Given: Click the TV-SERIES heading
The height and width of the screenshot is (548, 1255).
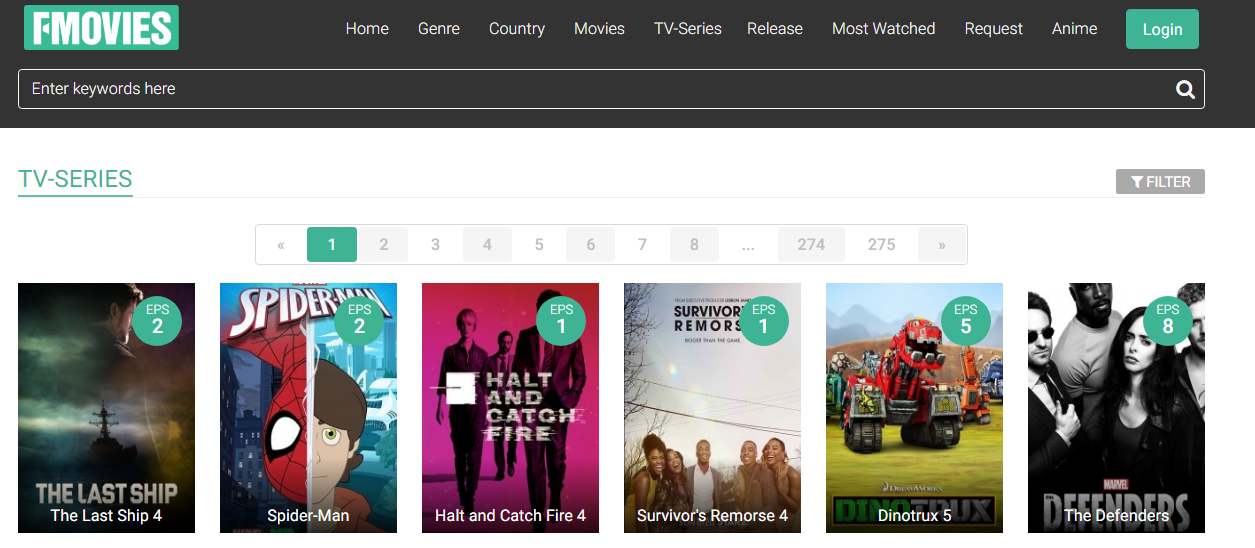Looking at the screenshot, I should click(75, 180).
